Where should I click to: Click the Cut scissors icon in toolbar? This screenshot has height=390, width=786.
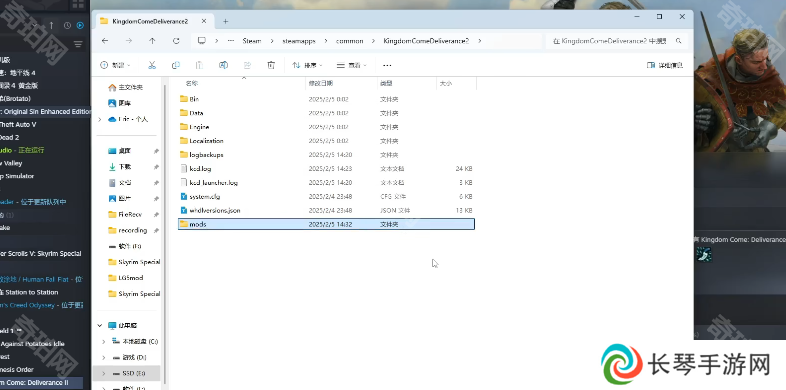[x=152, y=65]
